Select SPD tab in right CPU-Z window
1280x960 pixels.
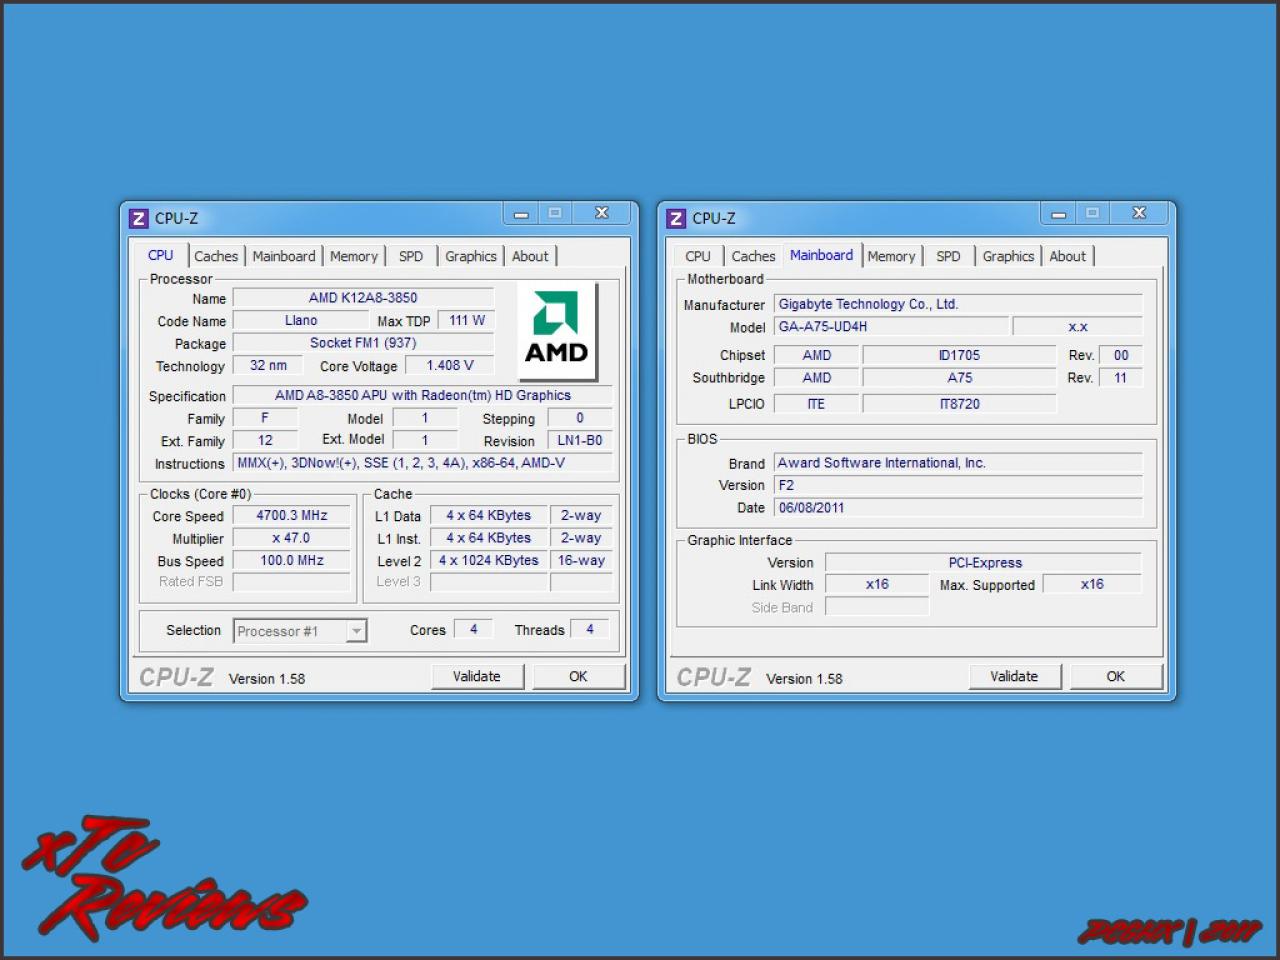click(x=948, y=256)
